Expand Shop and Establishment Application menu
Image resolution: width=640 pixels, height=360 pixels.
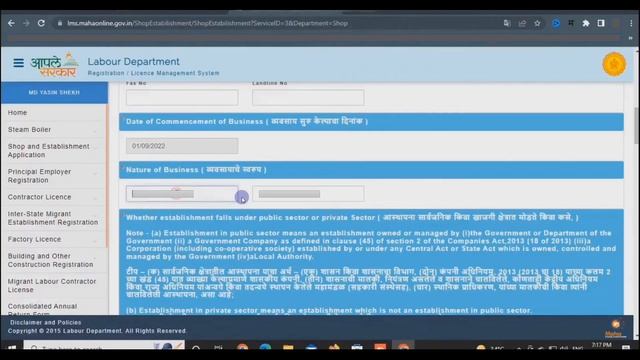coord(53,151)
